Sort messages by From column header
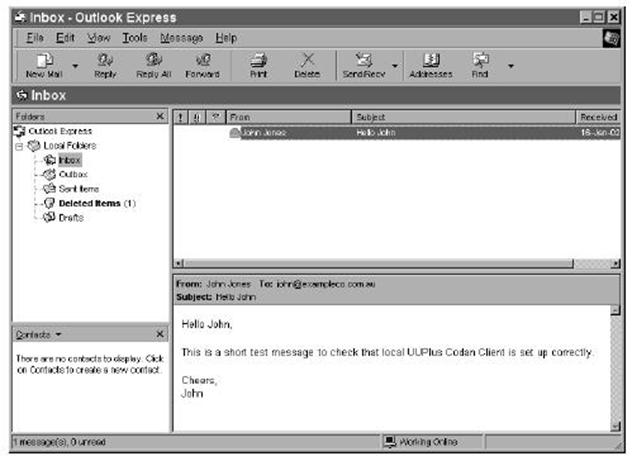Viewport: 632px width, 461px height. click(x=288, y=117)
